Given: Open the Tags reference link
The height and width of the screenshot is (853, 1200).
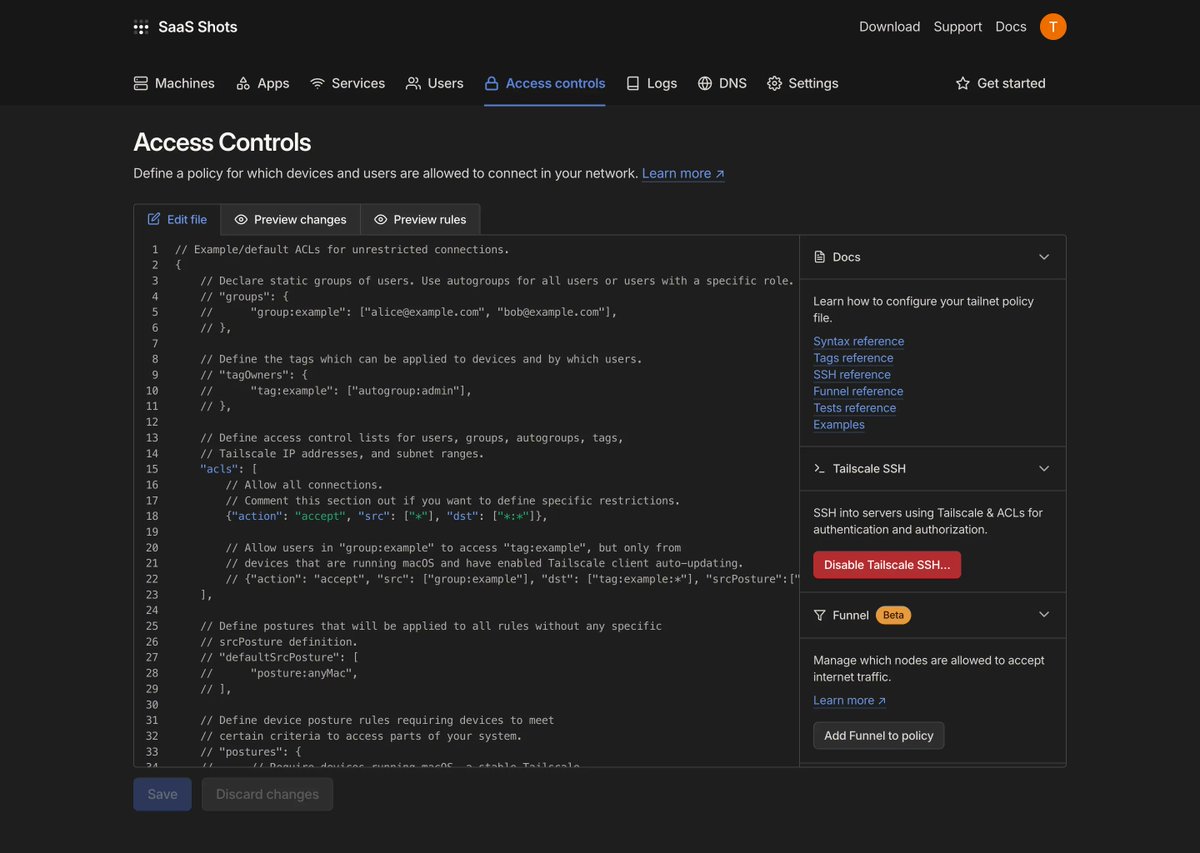Looking at the screenshot, I should pos(853,358).
